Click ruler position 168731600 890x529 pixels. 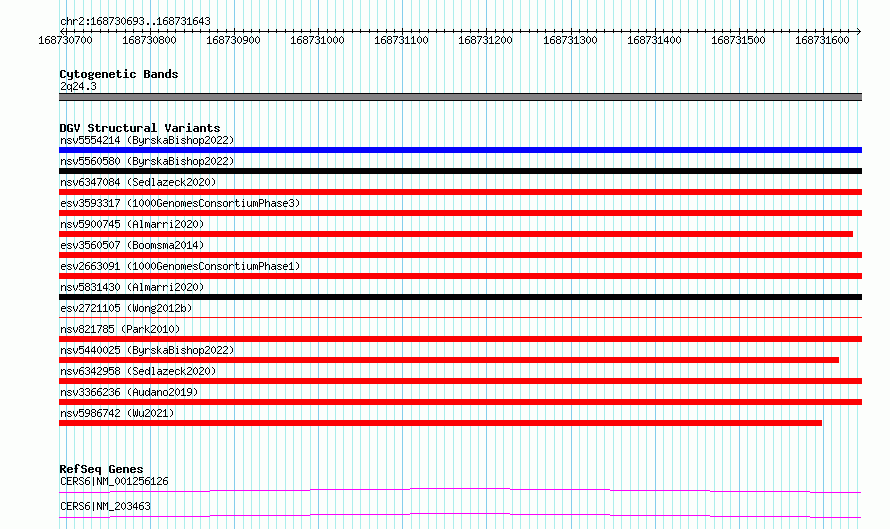(822, 40)
